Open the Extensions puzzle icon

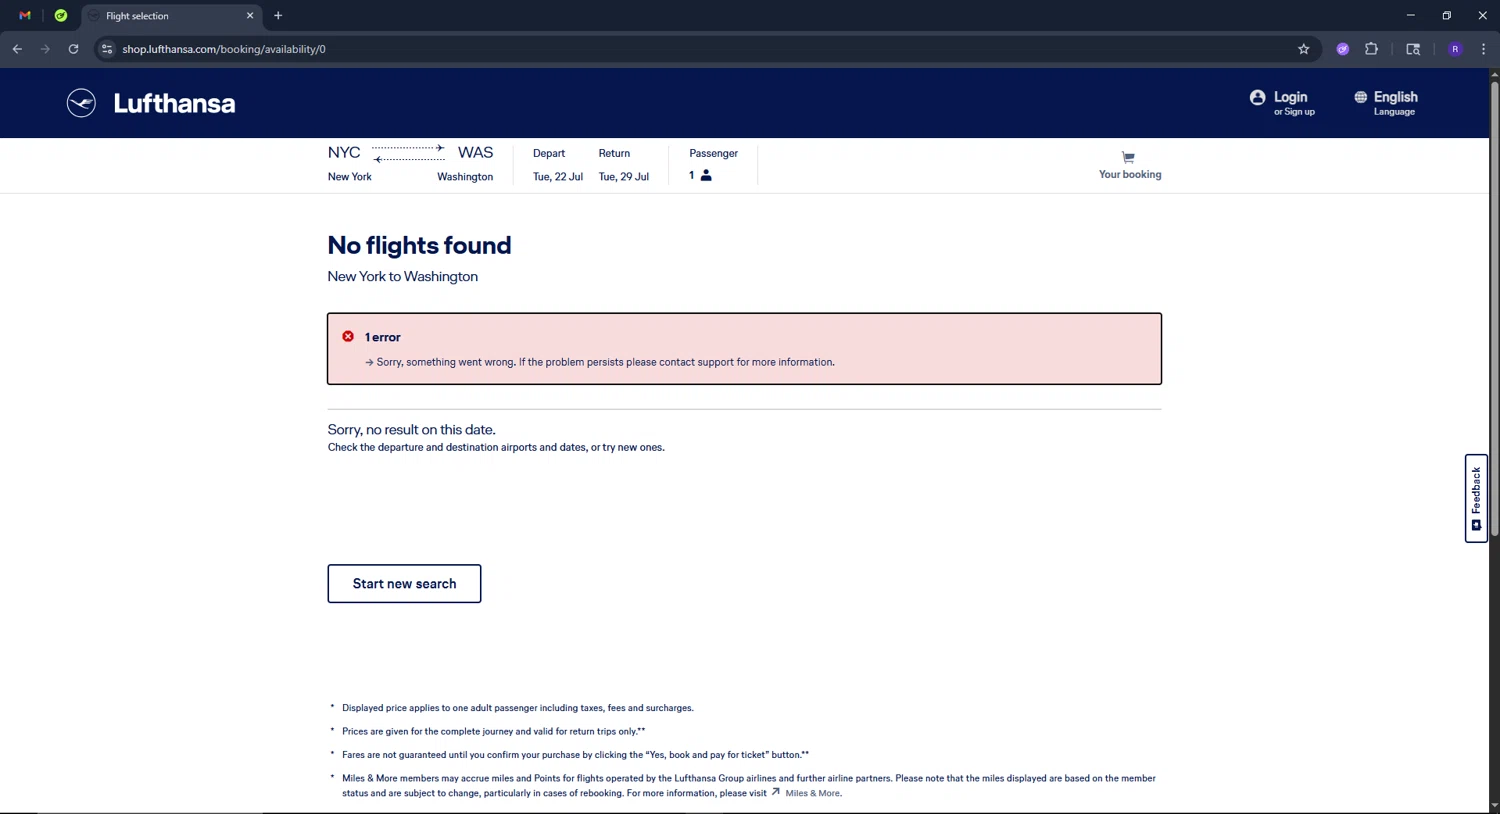[1371, 49]
